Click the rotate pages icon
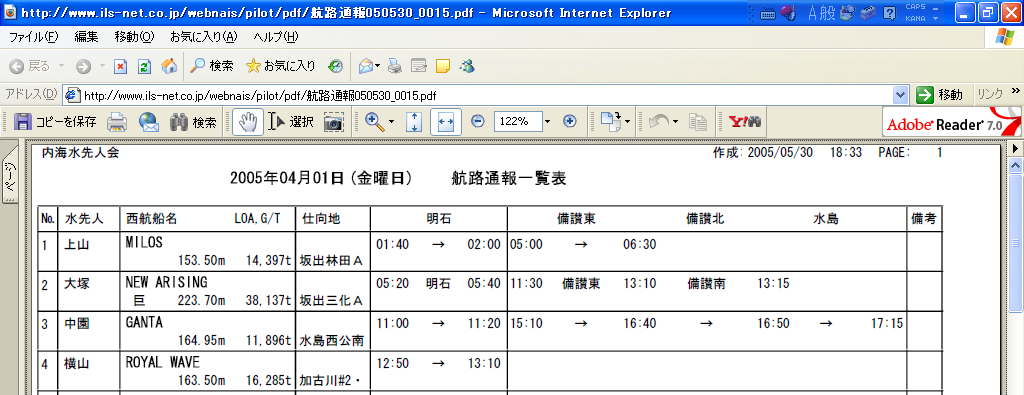 pos(610,121)
